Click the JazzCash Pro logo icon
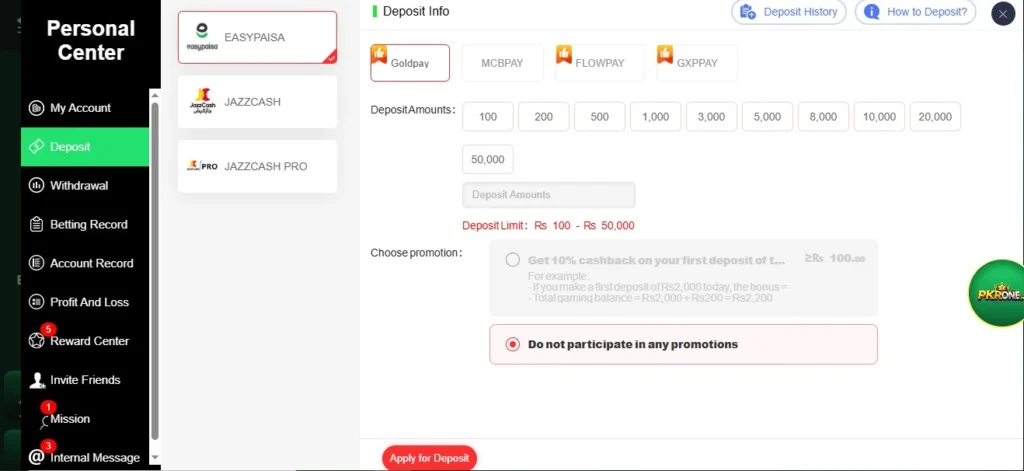1024x471 pixels. point(202,166)
